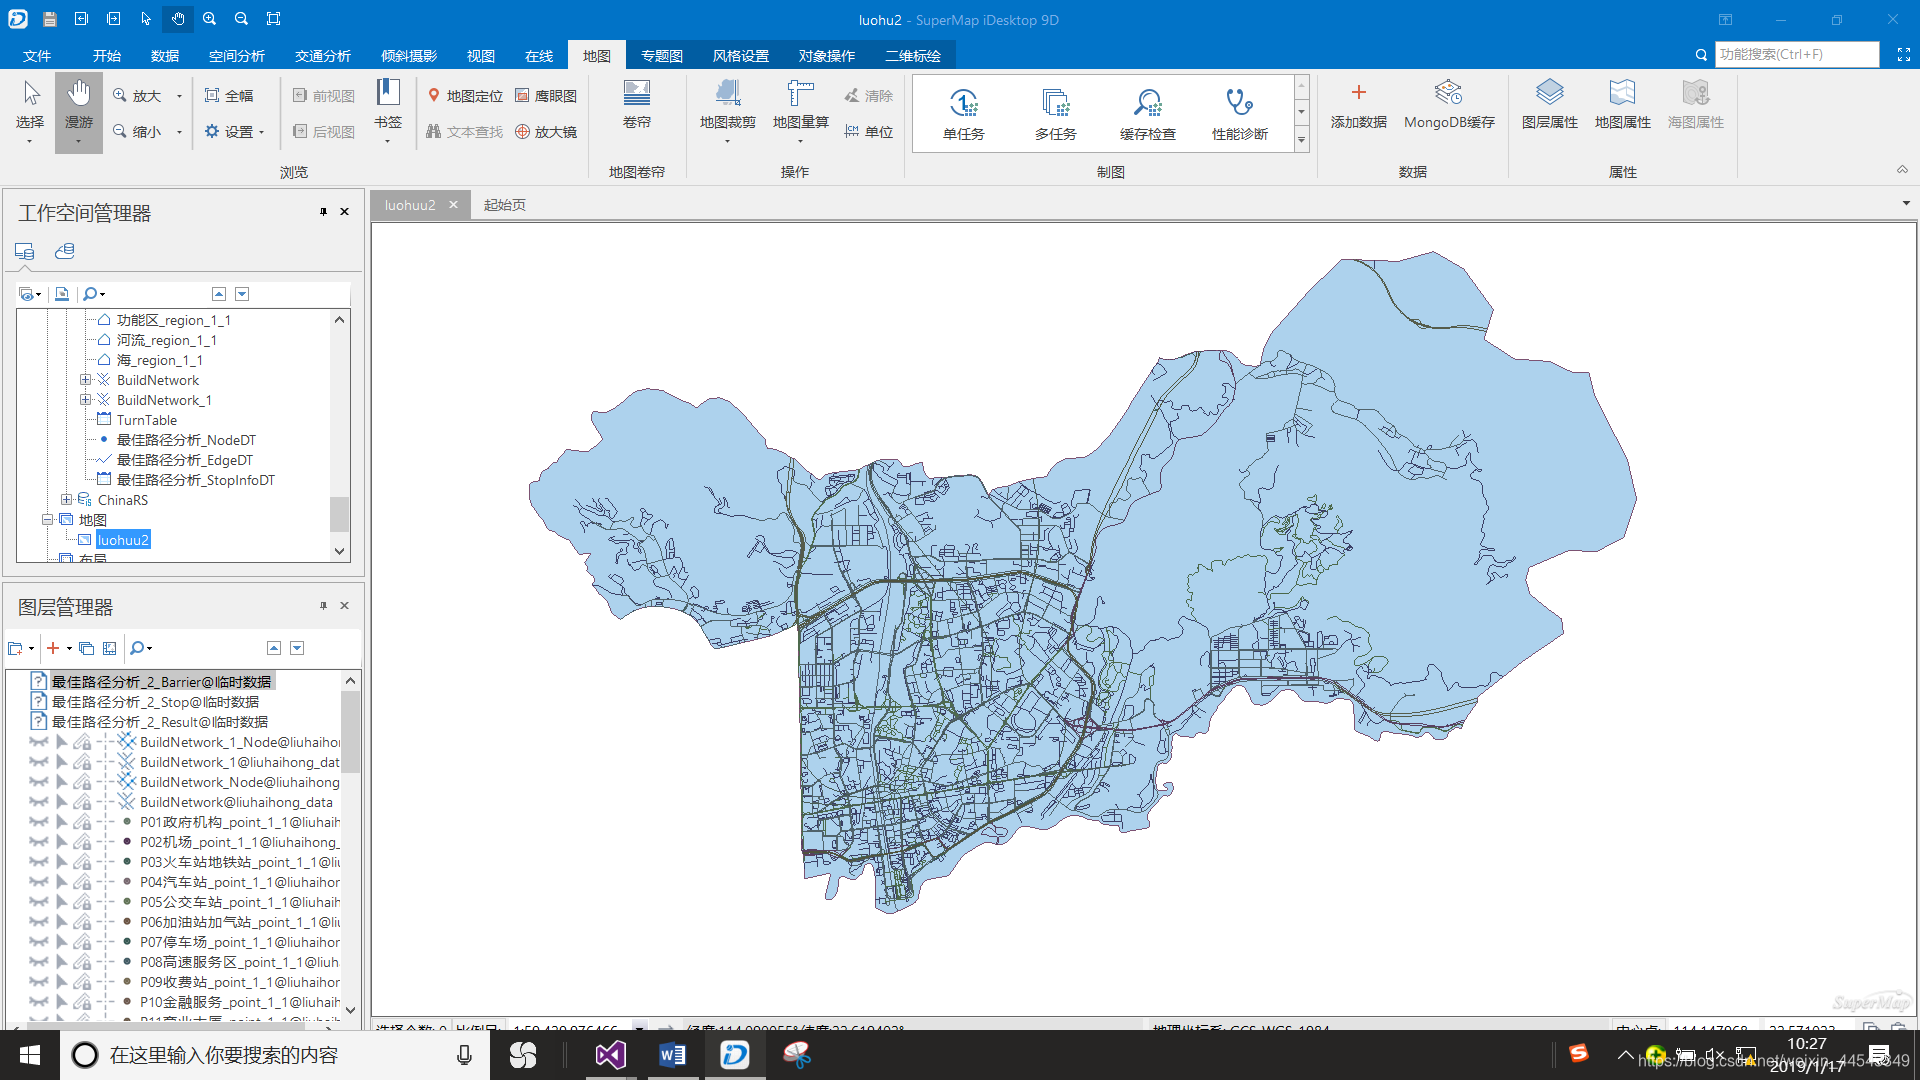Toggle visibility eye of P04汽车站 layer
This screenshot has width=1920, height=1080.
tap(39, 882)
